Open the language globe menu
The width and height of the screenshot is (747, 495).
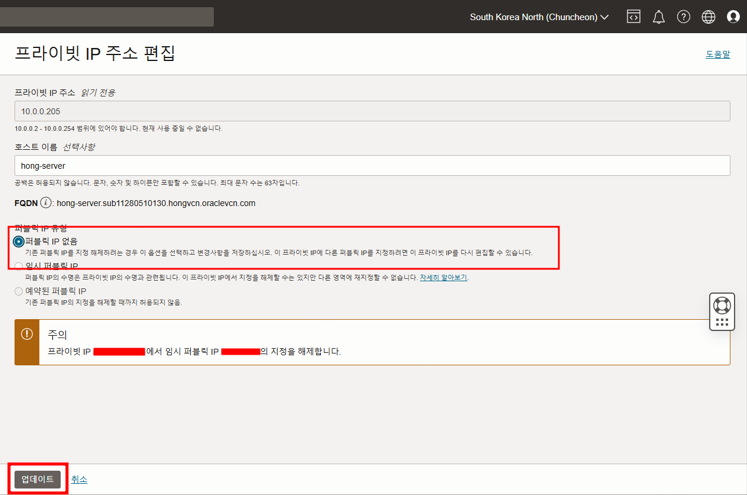click(708, 17)
